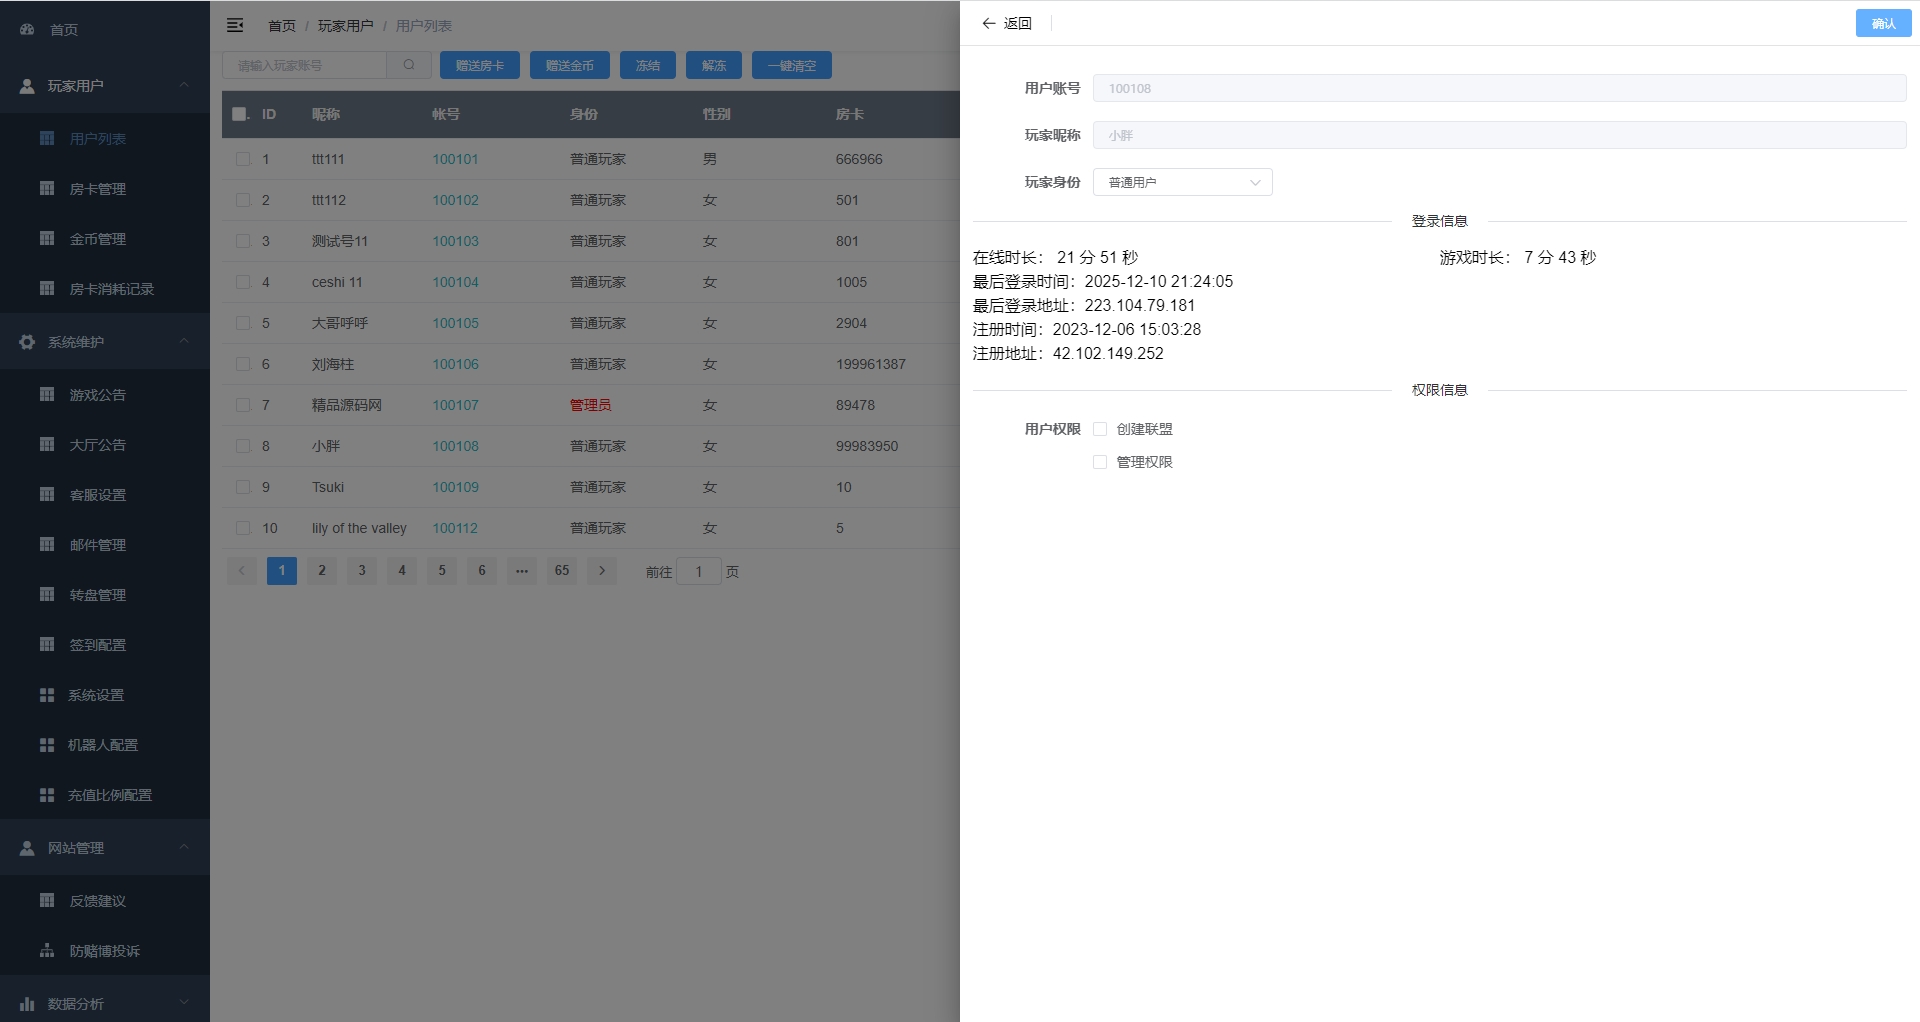This screenshot has width=1920, height=1022.
Task: Click the bar chart icon for 数据分析
Action: (x=27, y=1004)
